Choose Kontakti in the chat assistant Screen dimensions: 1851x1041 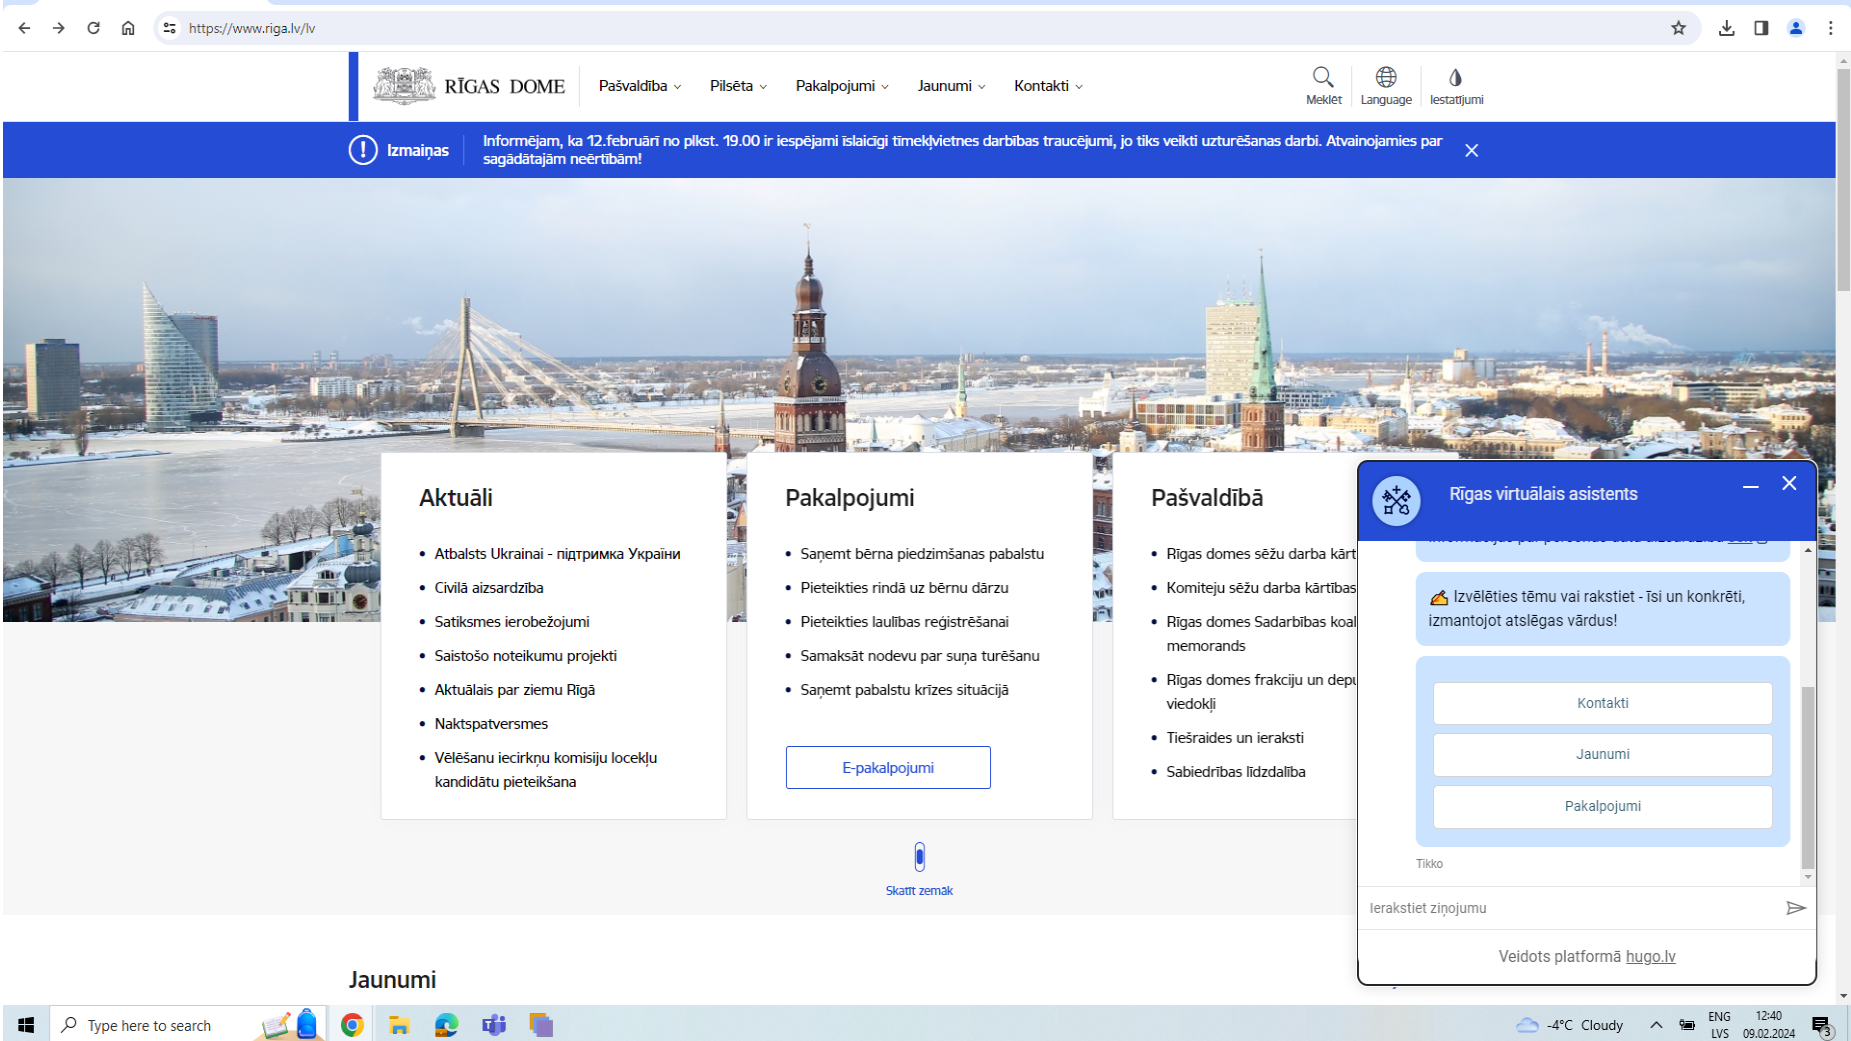(1602, 703)
